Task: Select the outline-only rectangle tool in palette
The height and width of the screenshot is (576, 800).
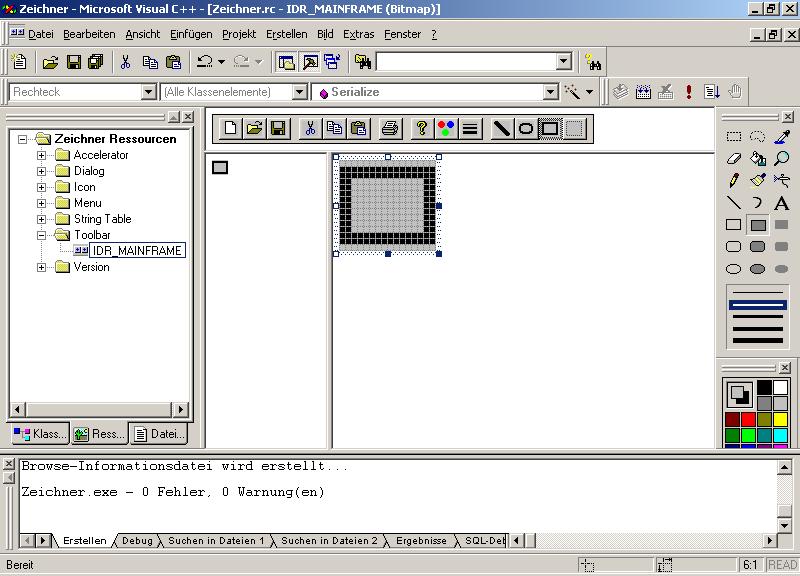Action: coord(734,224)
